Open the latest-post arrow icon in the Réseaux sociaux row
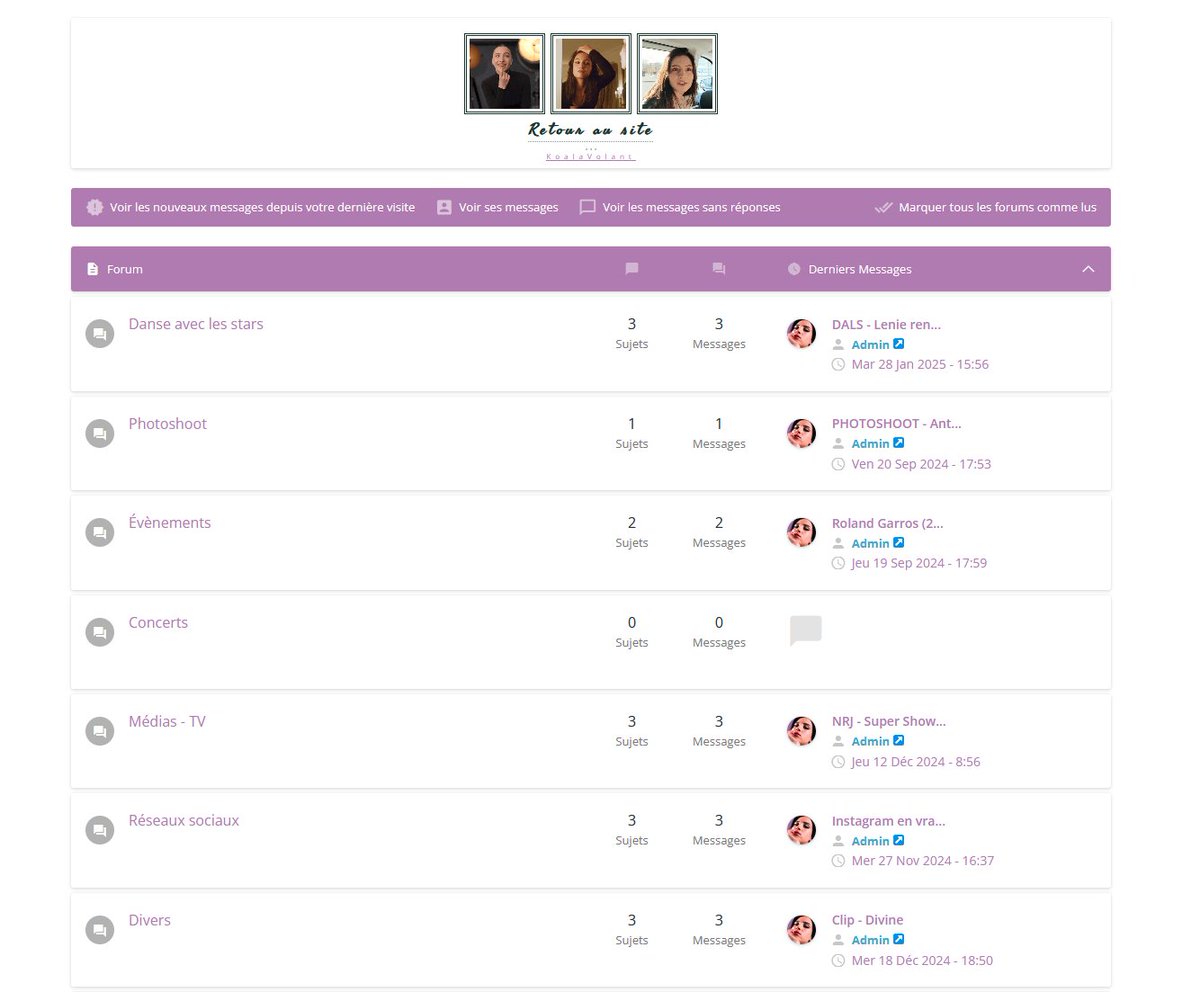This screenshot has height=992, width=1200. [x=898, y=840]
